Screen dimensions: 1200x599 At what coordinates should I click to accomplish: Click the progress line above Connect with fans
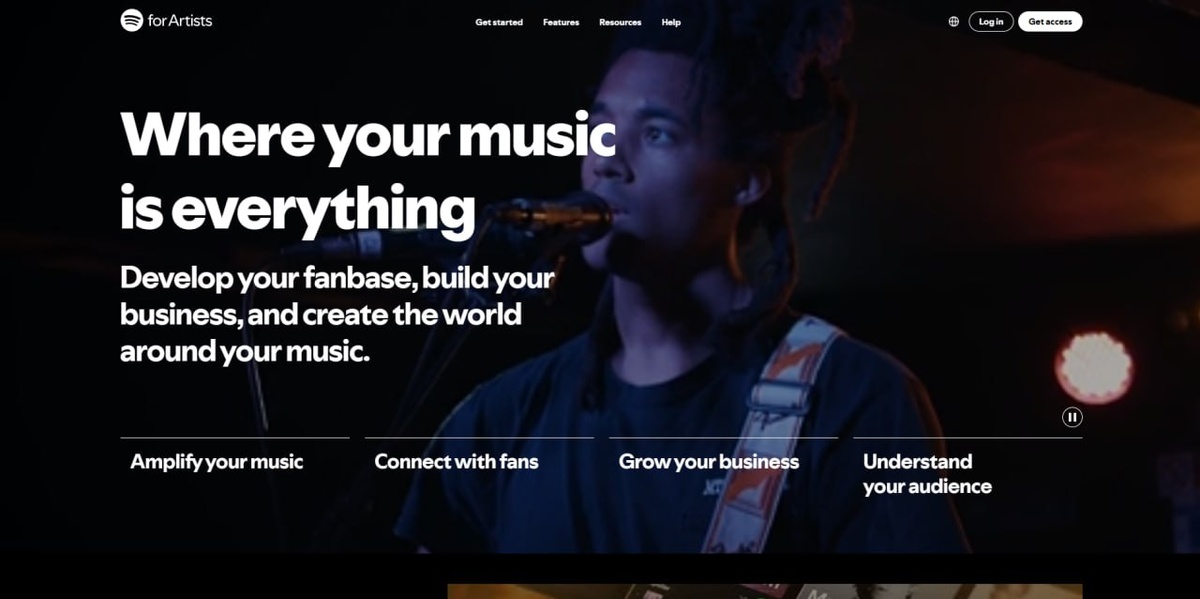[479, 438]
